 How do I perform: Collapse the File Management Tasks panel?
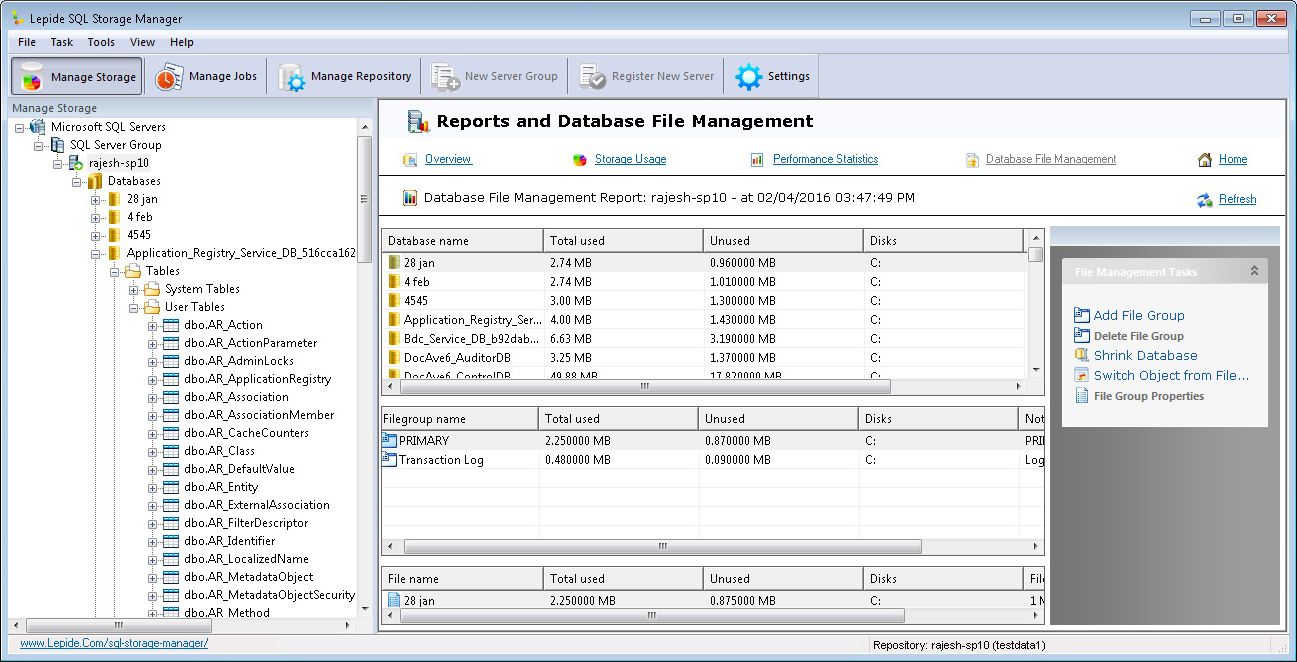click(1254, 271)
